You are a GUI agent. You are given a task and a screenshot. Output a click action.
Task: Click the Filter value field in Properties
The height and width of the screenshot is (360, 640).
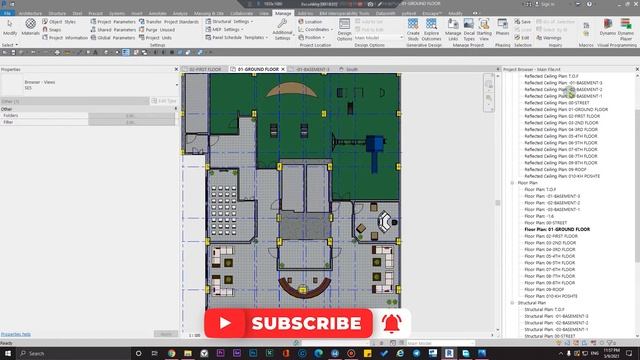coord(131,122)
